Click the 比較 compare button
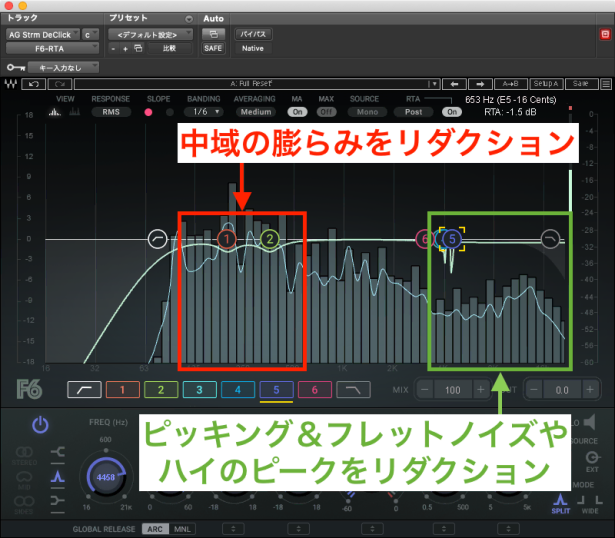 click(x=170, y=48)
